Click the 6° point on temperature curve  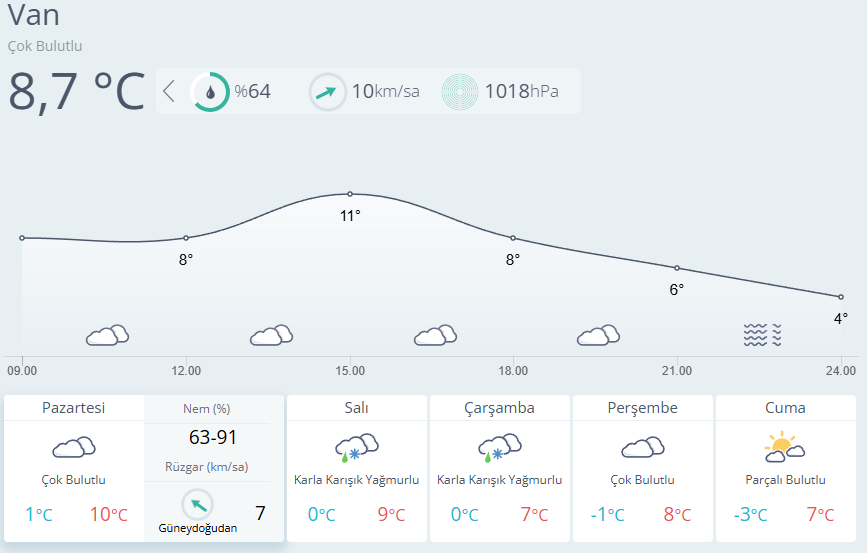pos(677,268)
